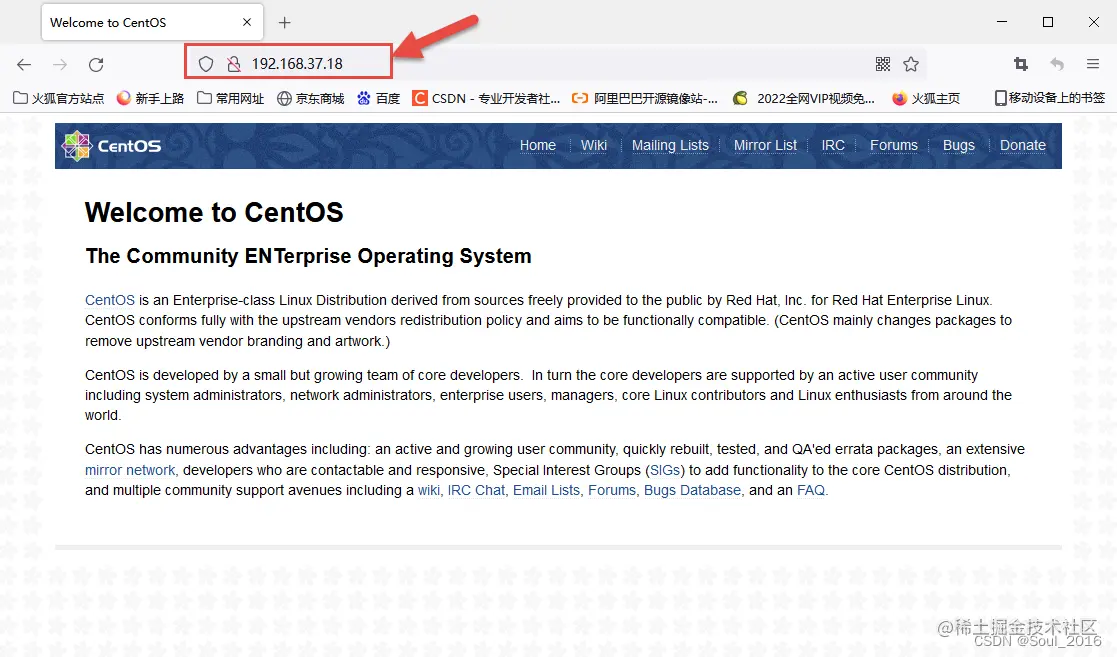Click the CentOS logo in the banner
Viewport: 1117px width, 657px height.
[x=112, y=146]
